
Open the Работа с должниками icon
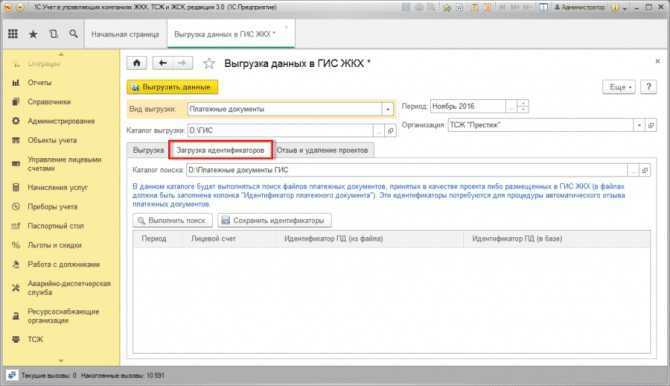click(16, 264)
